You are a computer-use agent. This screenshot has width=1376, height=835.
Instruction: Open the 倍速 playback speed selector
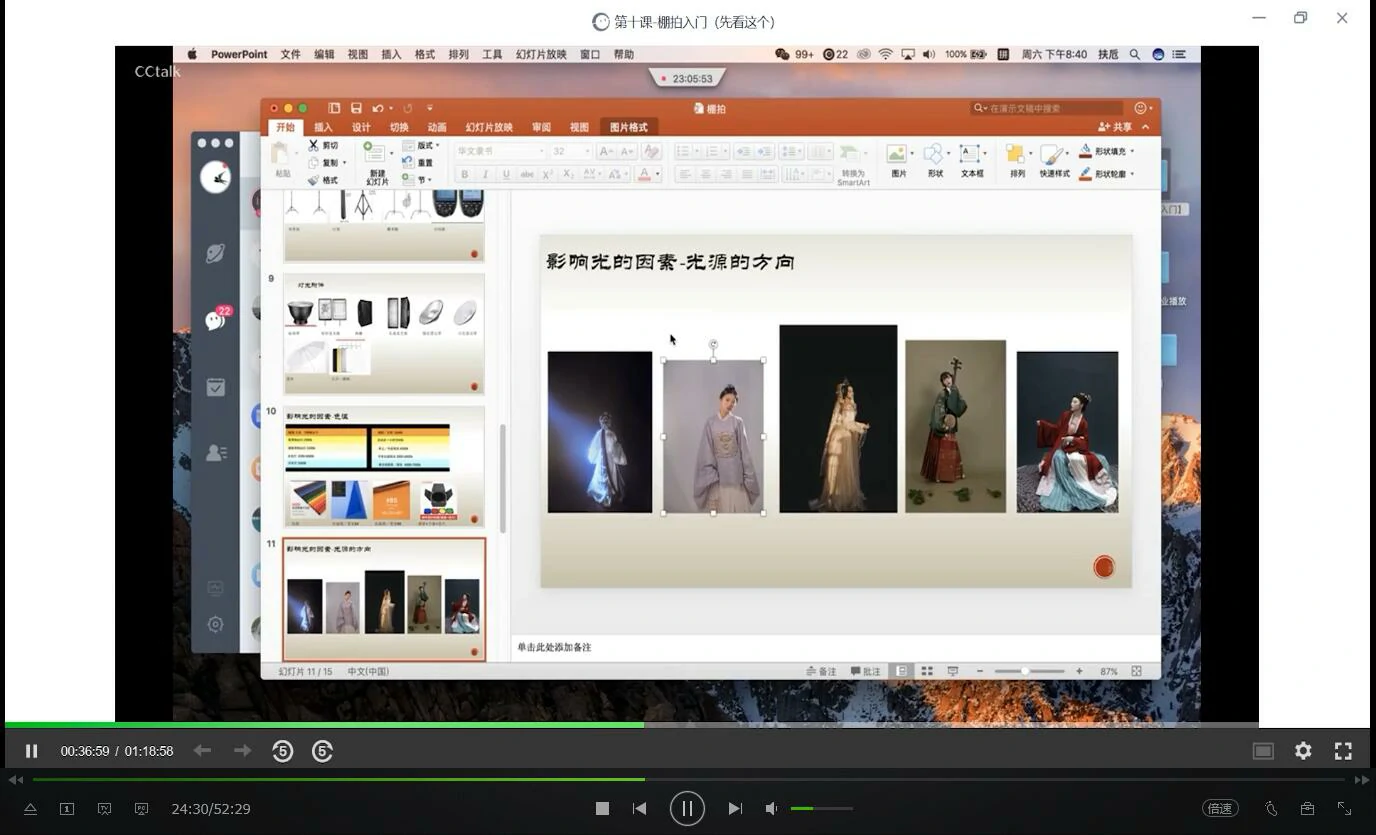[1220, 808]
